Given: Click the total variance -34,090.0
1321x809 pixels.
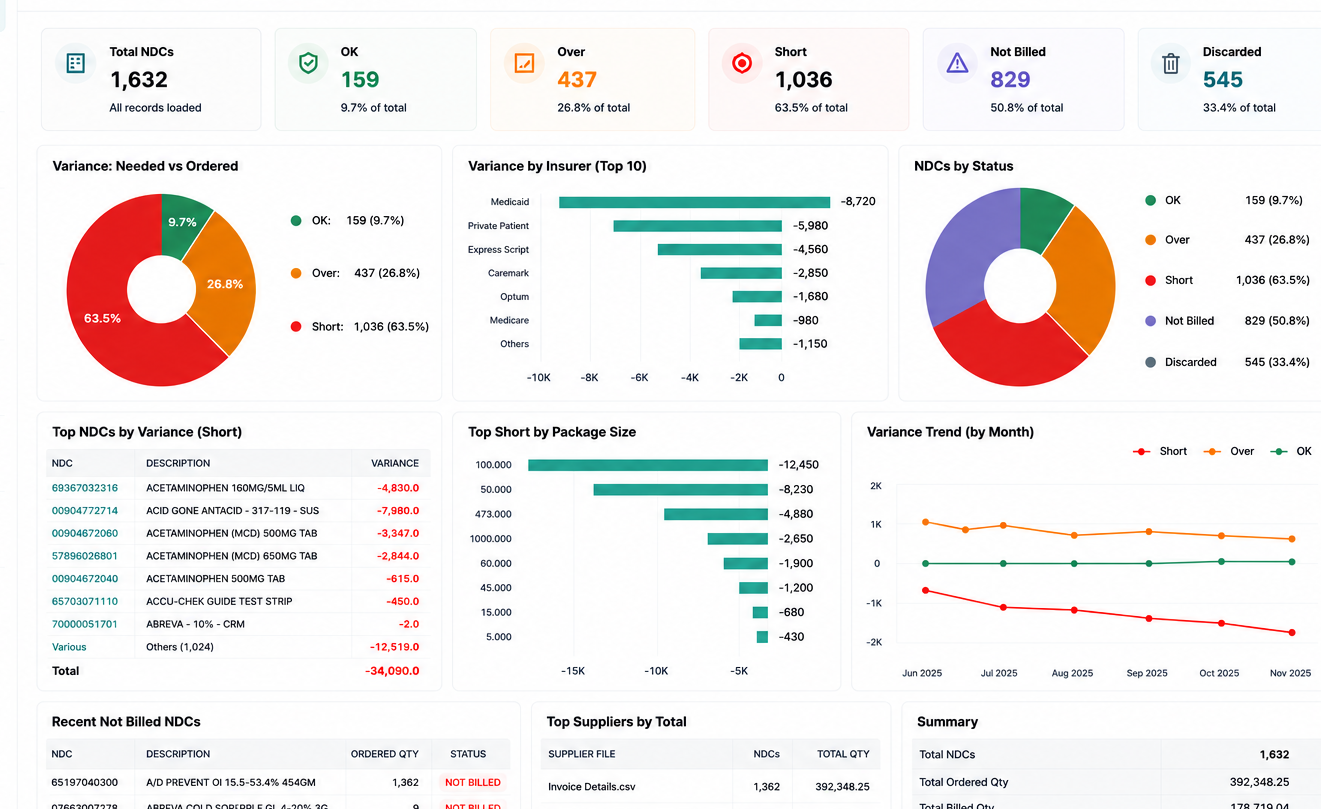Looking at the screenshot, I should point(392,671).
